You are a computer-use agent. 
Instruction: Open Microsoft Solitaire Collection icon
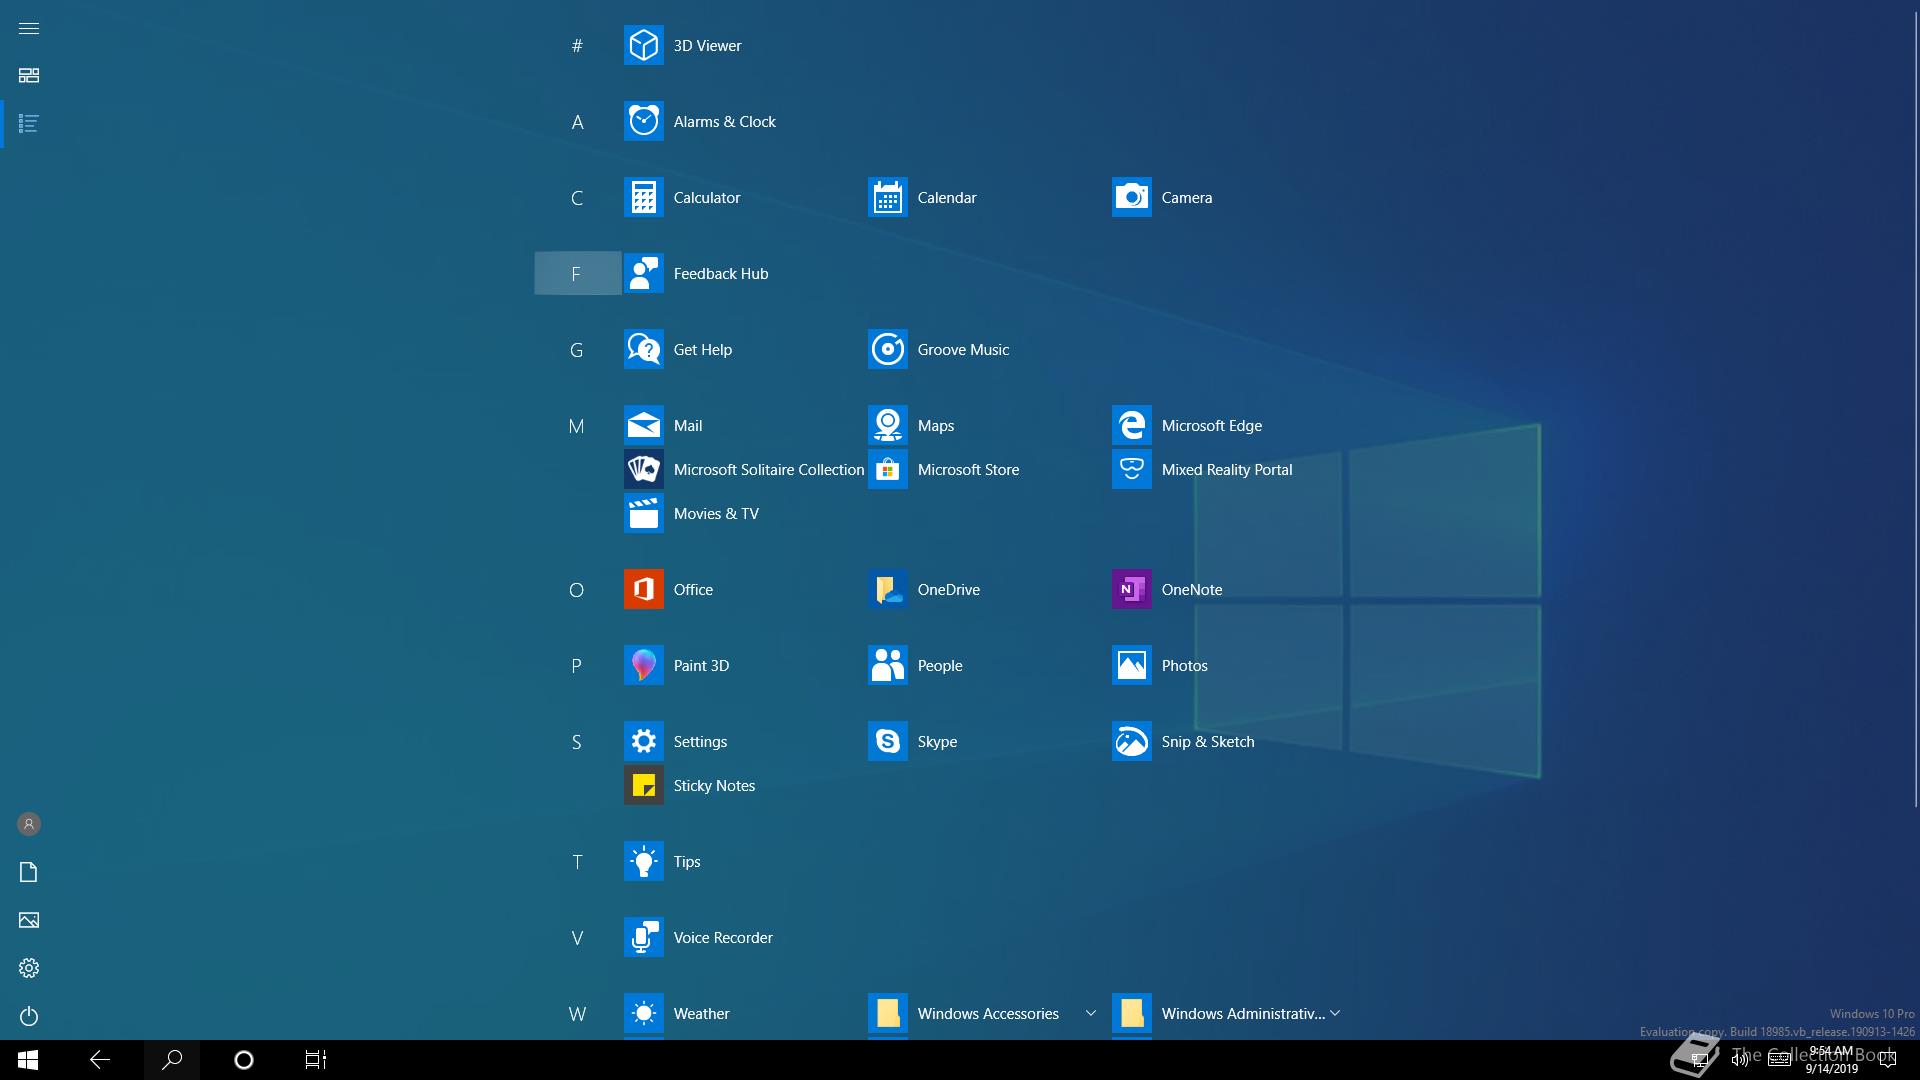point(643,469)
